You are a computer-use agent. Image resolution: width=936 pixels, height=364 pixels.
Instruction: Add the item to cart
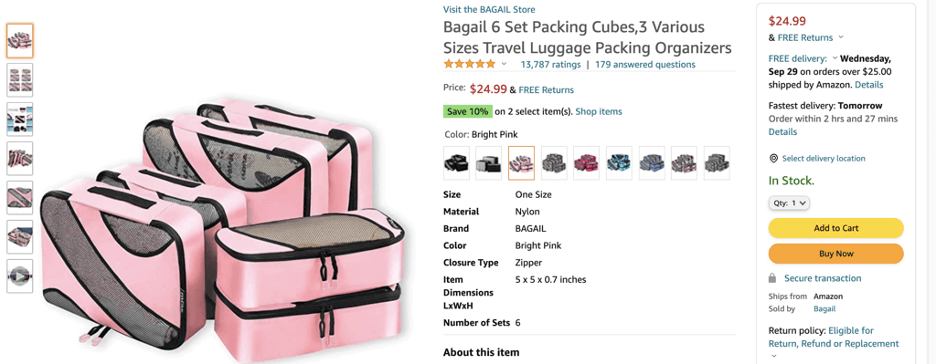(x=836, y=228)
